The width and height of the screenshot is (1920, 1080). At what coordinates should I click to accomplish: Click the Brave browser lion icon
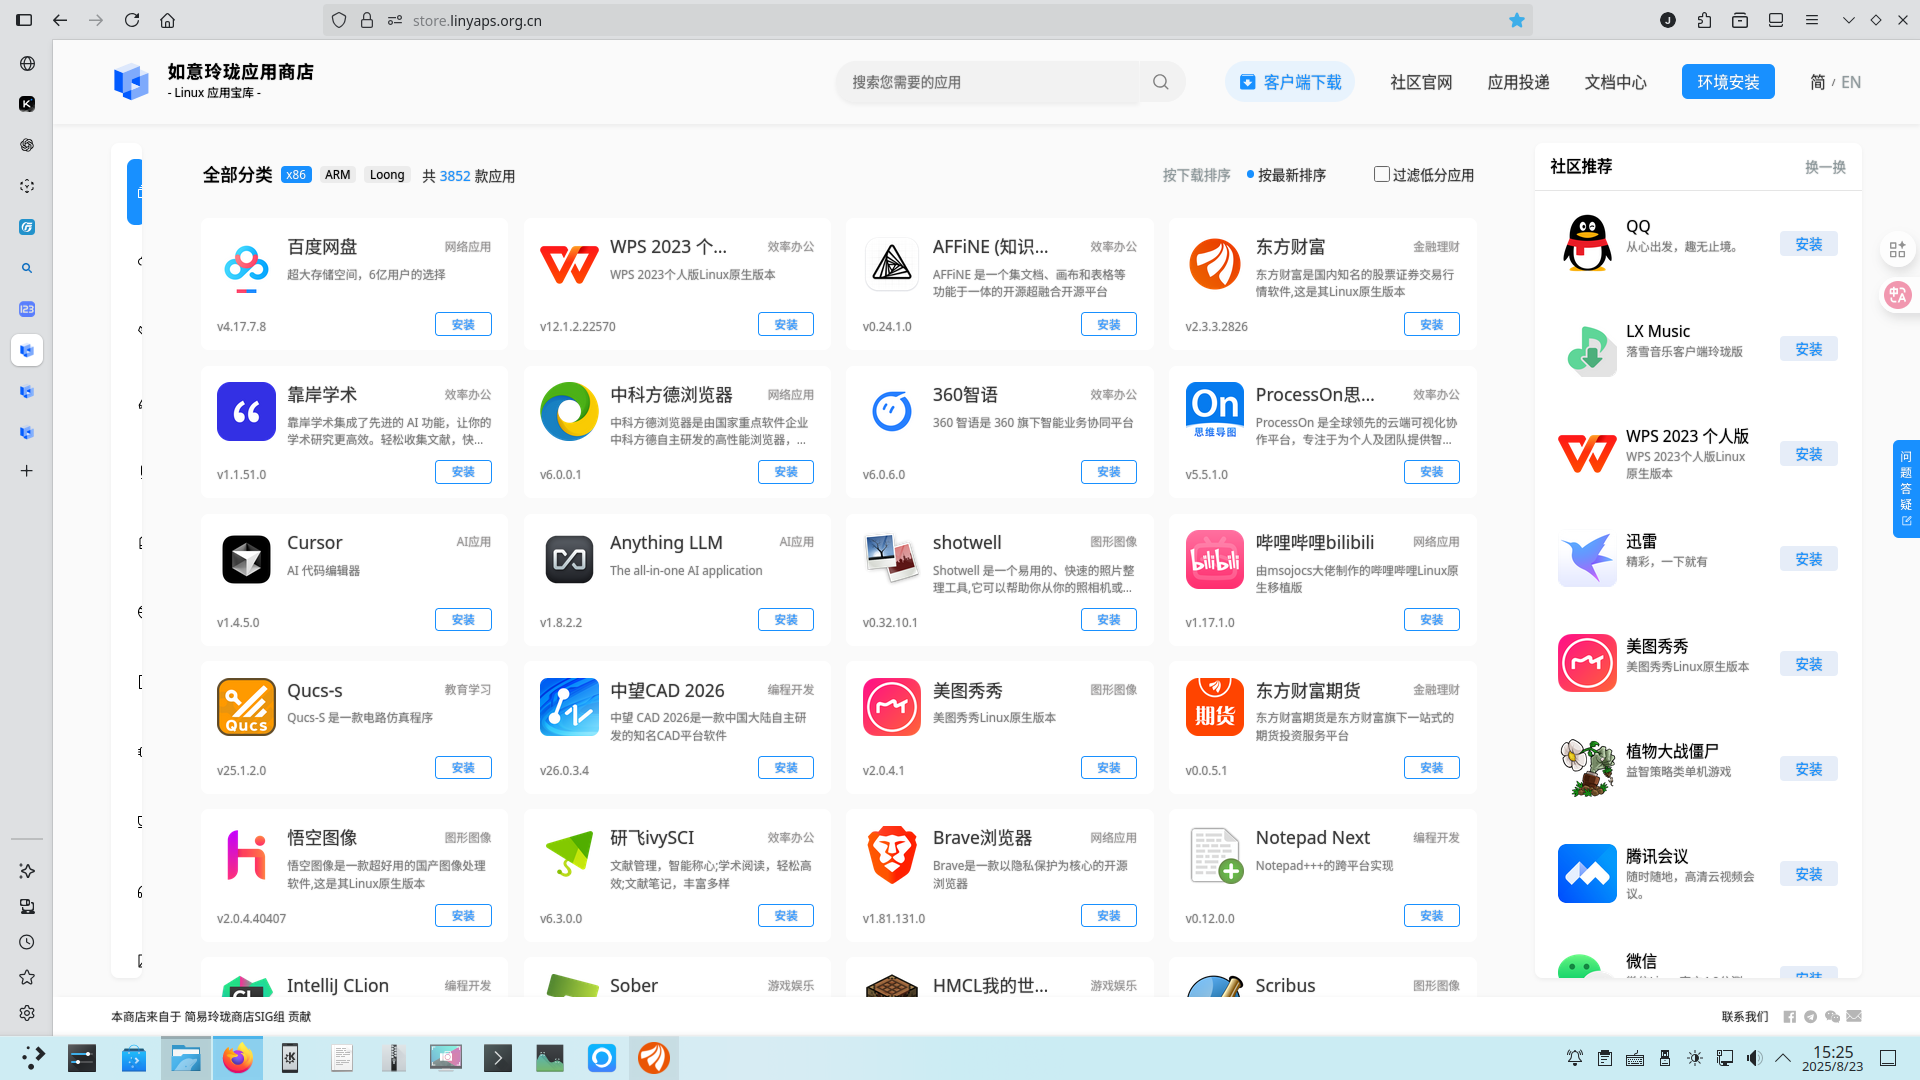[x=892, y=855]
